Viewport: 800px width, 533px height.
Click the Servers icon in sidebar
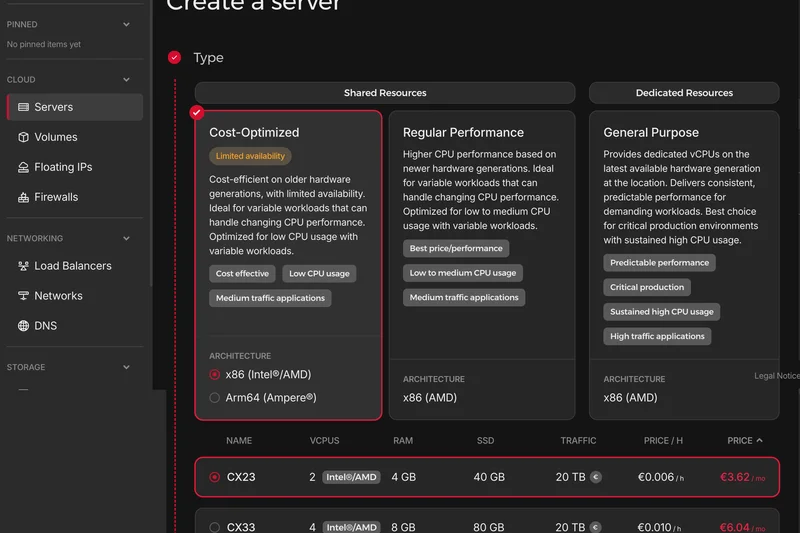coord(24,107)
